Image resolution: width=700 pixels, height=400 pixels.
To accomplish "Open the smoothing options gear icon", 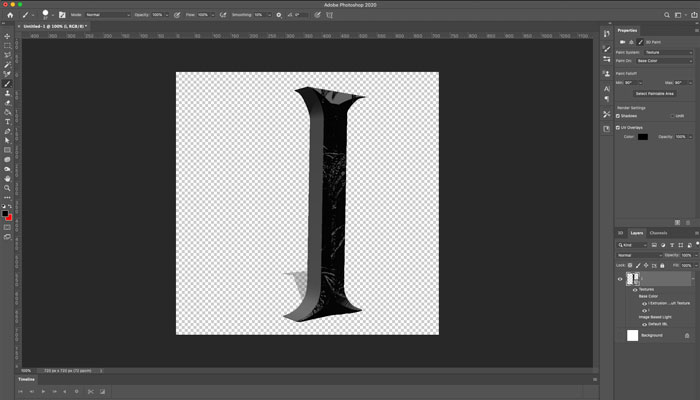I will coord(278,15).
